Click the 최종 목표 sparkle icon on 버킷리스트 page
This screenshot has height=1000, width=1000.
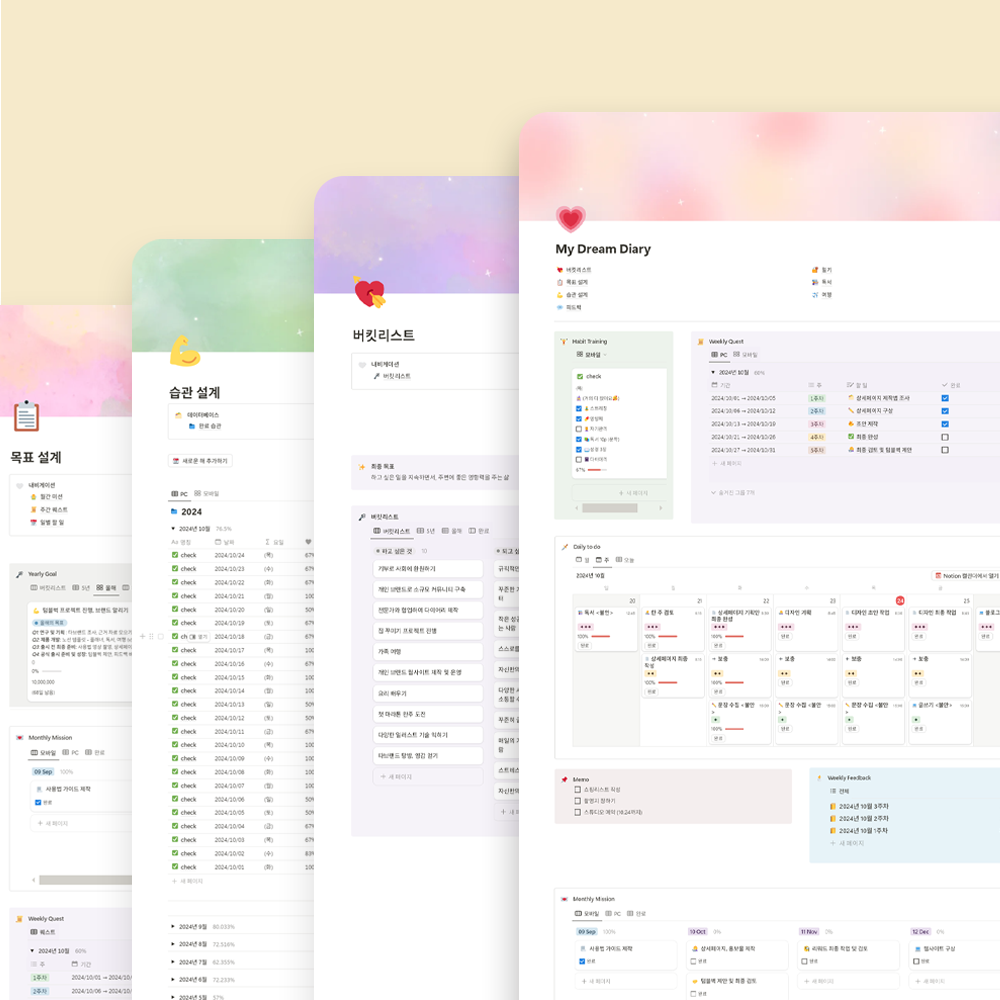coord(362,467)
